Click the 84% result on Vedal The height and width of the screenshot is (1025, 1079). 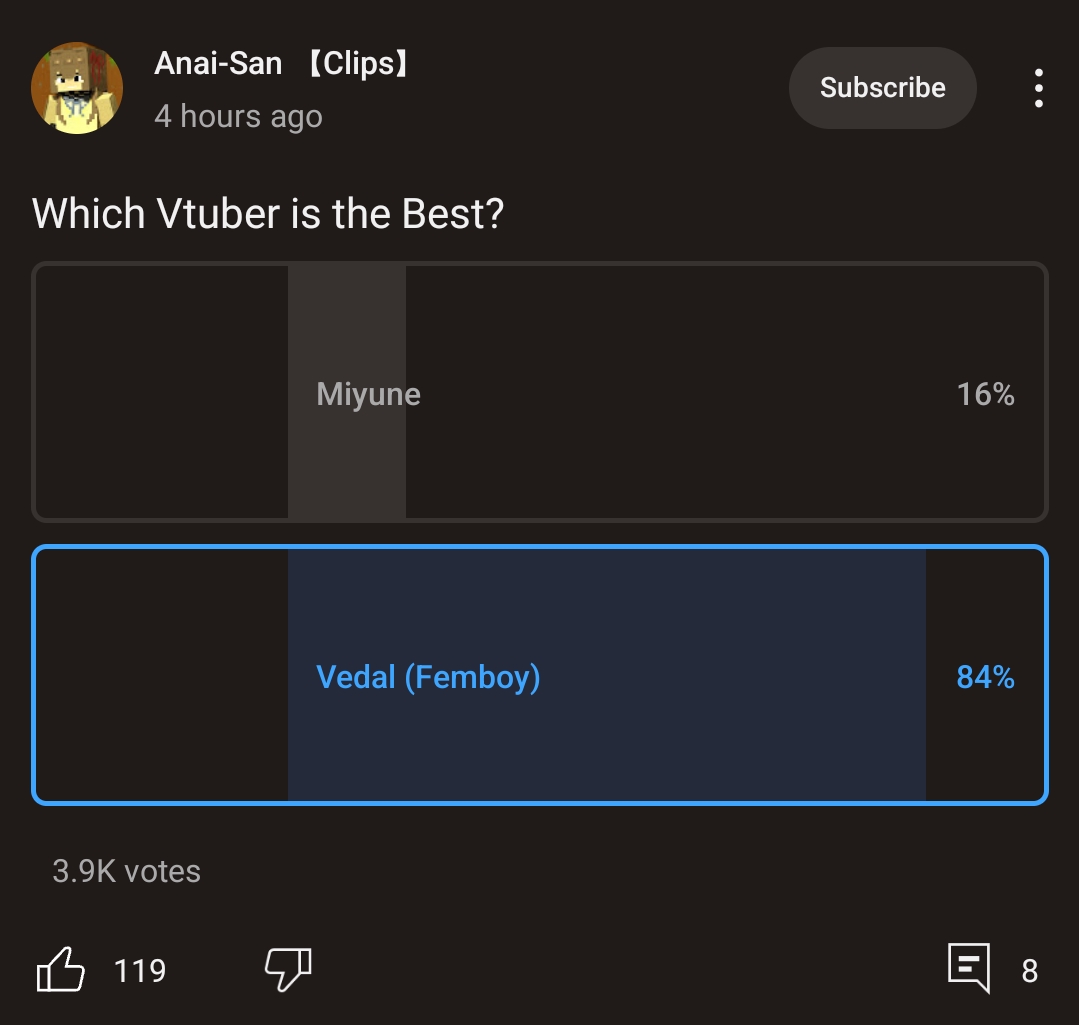click(x=985, y=677)
